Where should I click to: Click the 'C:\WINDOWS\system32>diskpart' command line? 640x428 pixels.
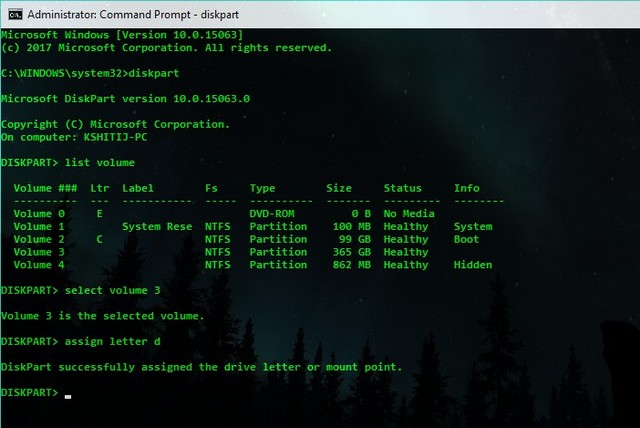click(90, 73)
